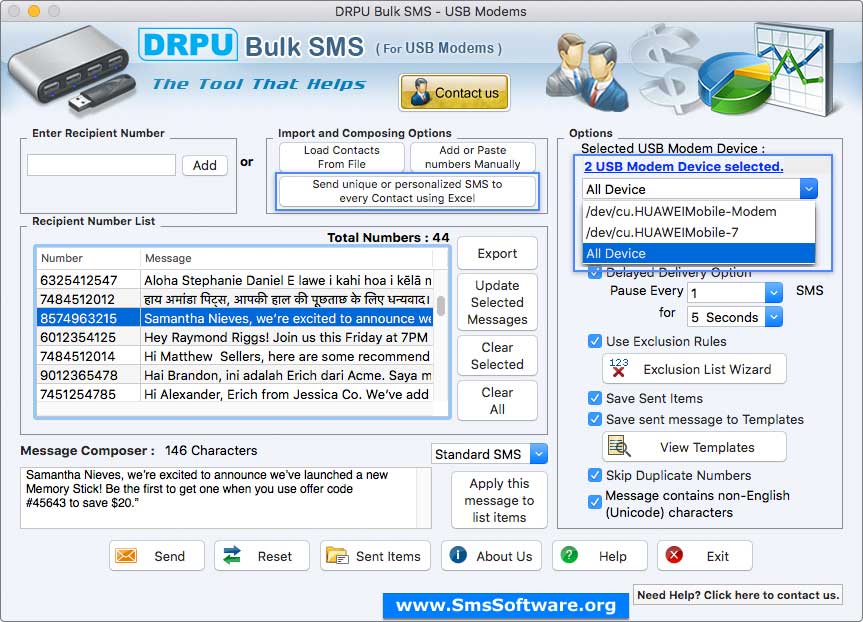Click the magnifier document View Templates icon
This screenshot has width=863, height=622.
coord(619,446)
